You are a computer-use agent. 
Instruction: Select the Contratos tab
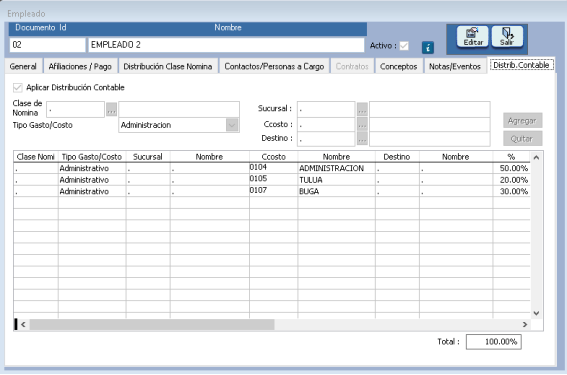point(352,67)
